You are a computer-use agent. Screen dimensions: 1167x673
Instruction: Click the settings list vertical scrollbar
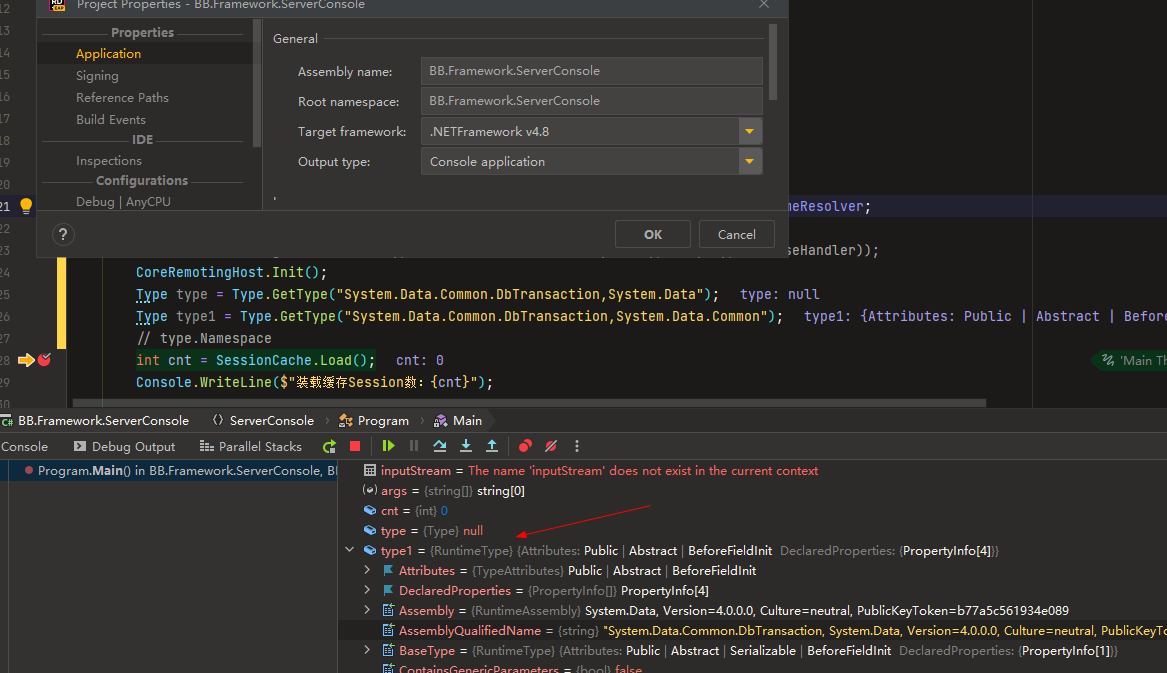[257, 83]
